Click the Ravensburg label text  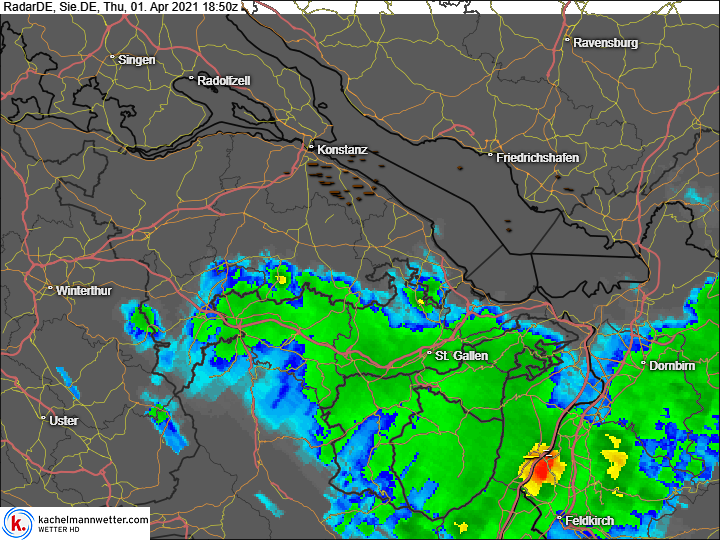pyautogui.click(x=605, y=43)
